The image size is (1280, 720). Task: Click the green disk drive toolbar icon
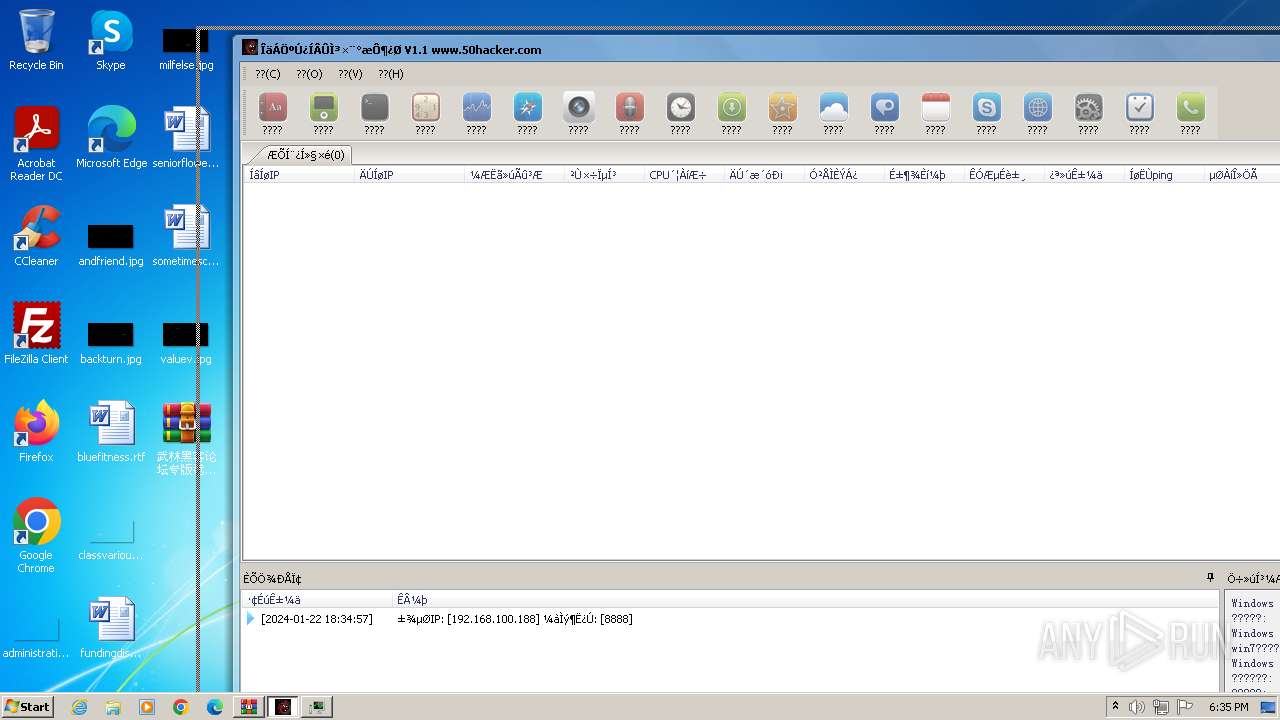[323, 107]
